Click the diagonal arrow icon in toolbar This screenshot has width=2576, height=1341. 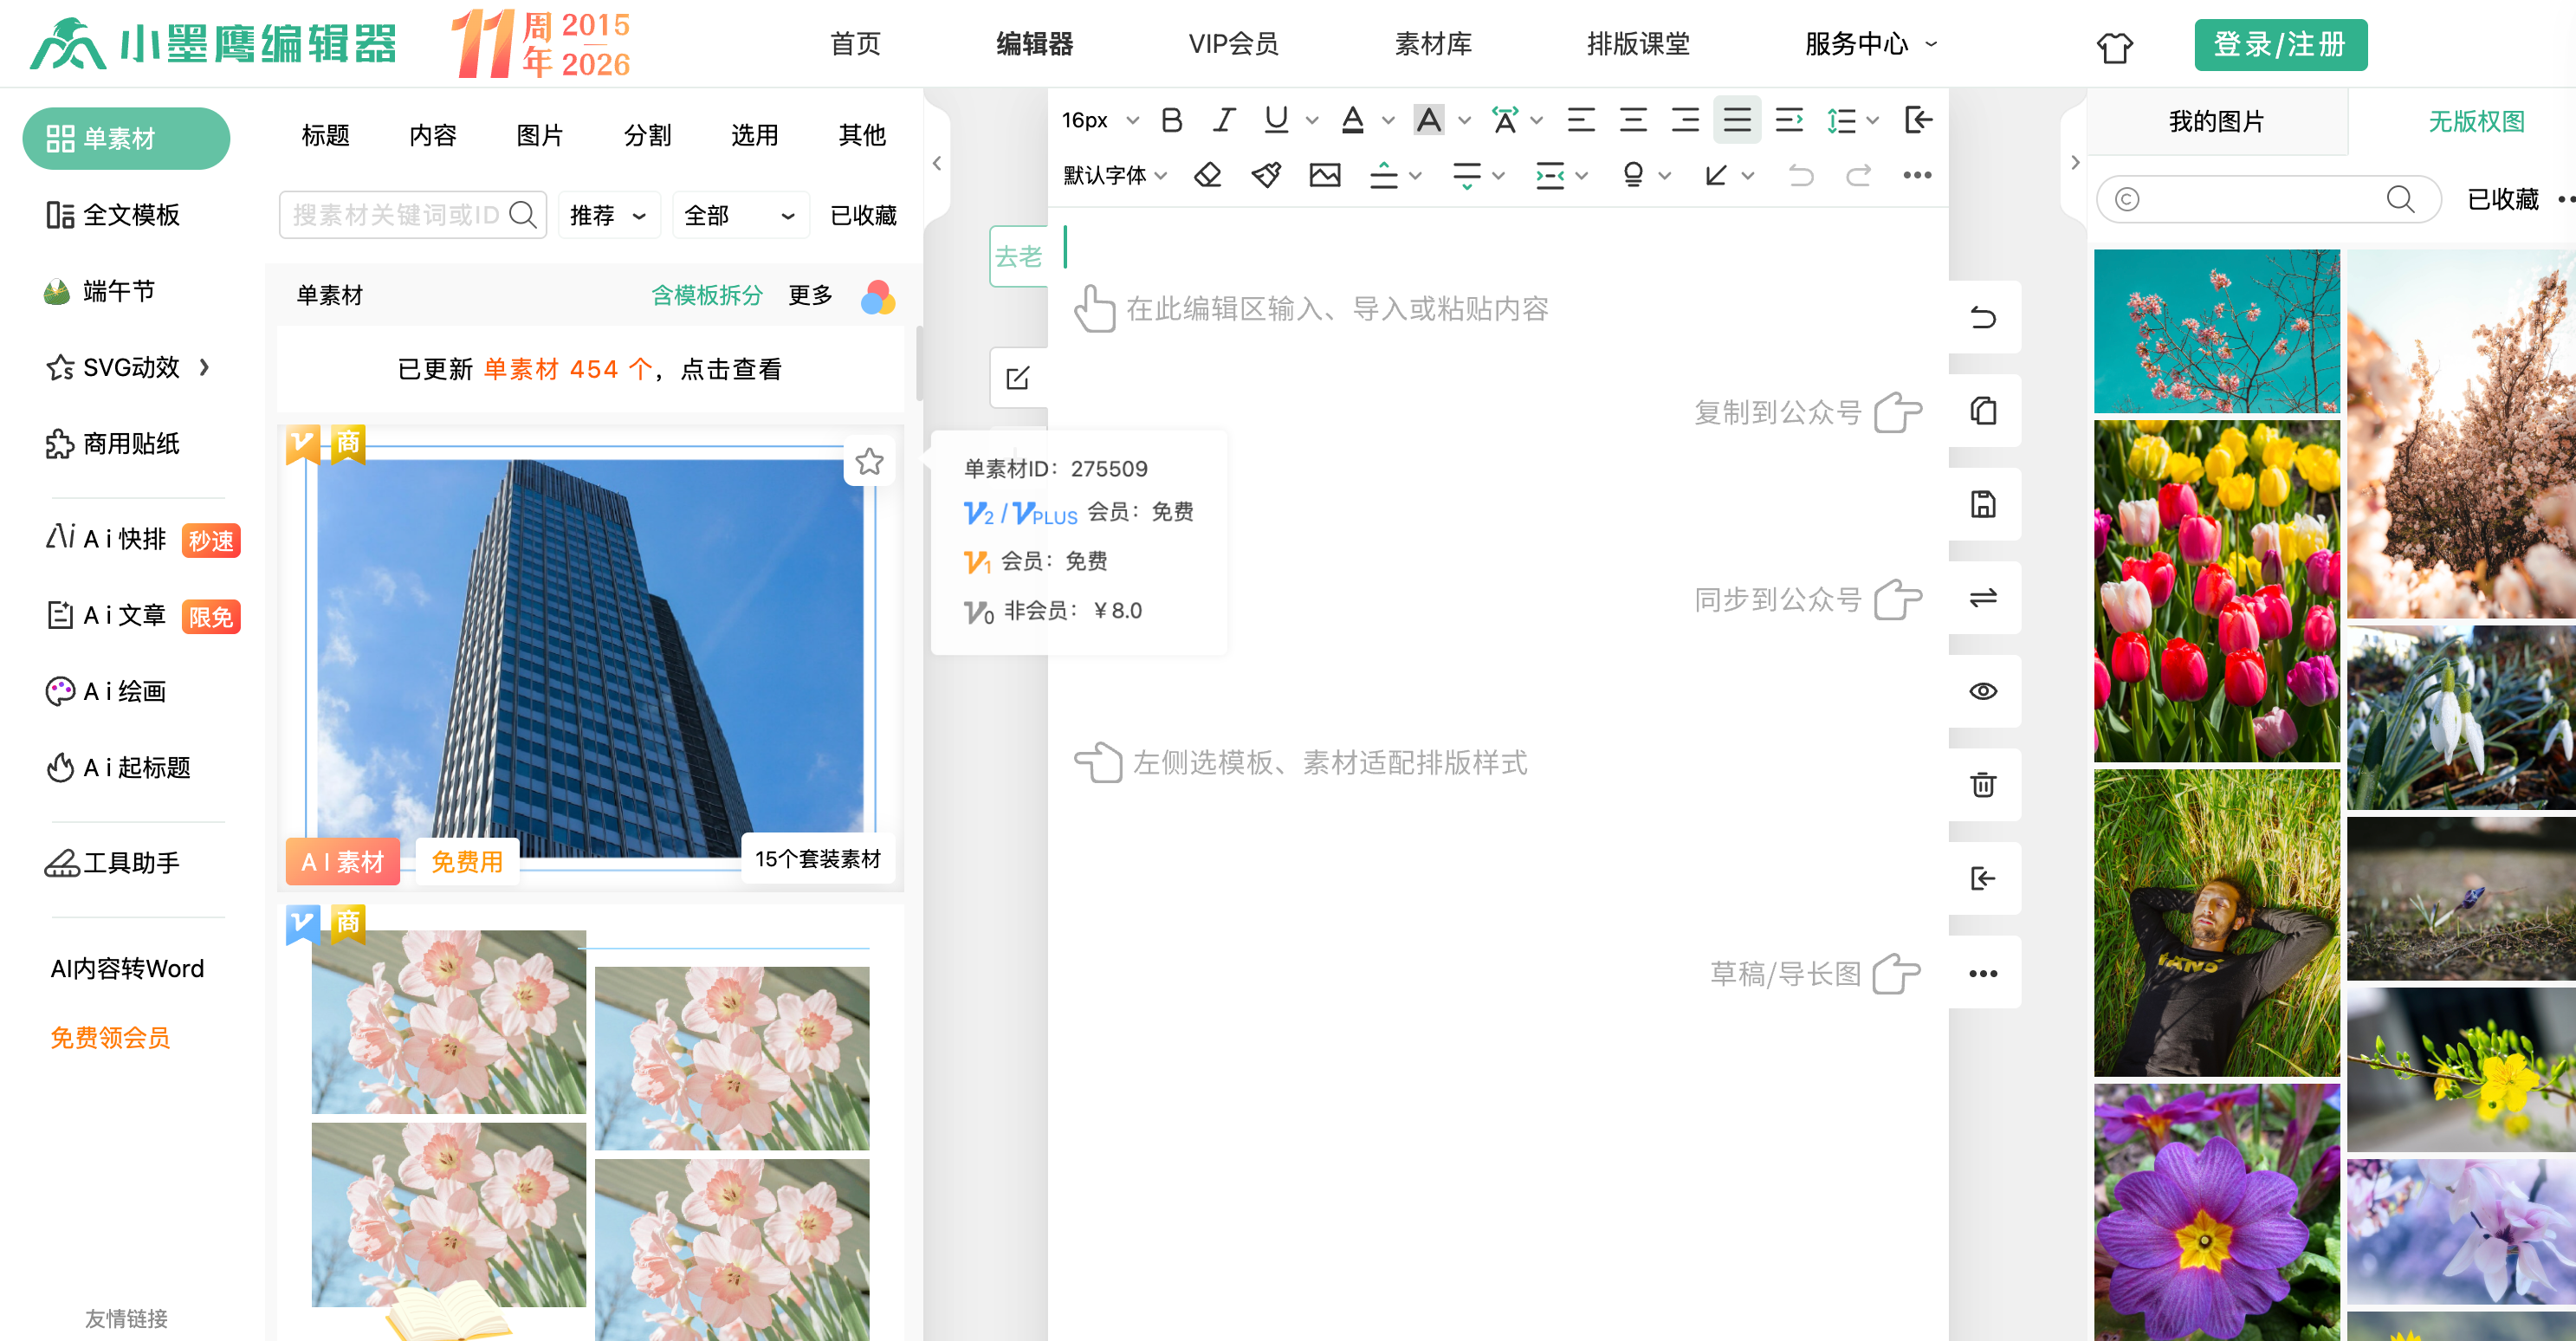point(1716,176)
